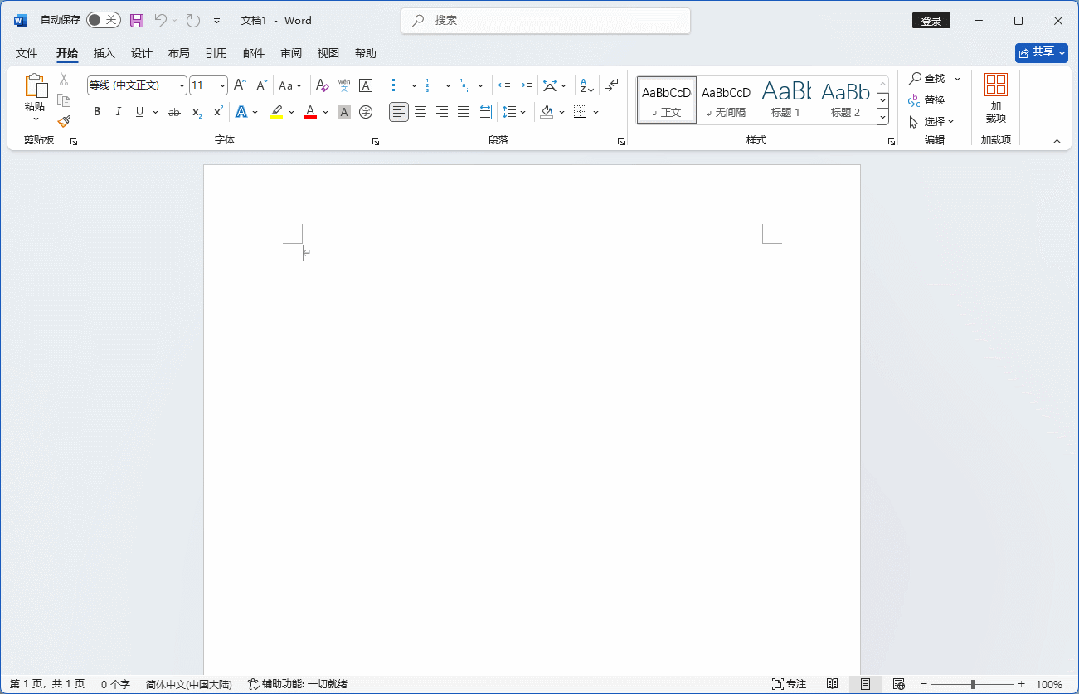Clear all formatting using the eraser A icon

point(322,85)
